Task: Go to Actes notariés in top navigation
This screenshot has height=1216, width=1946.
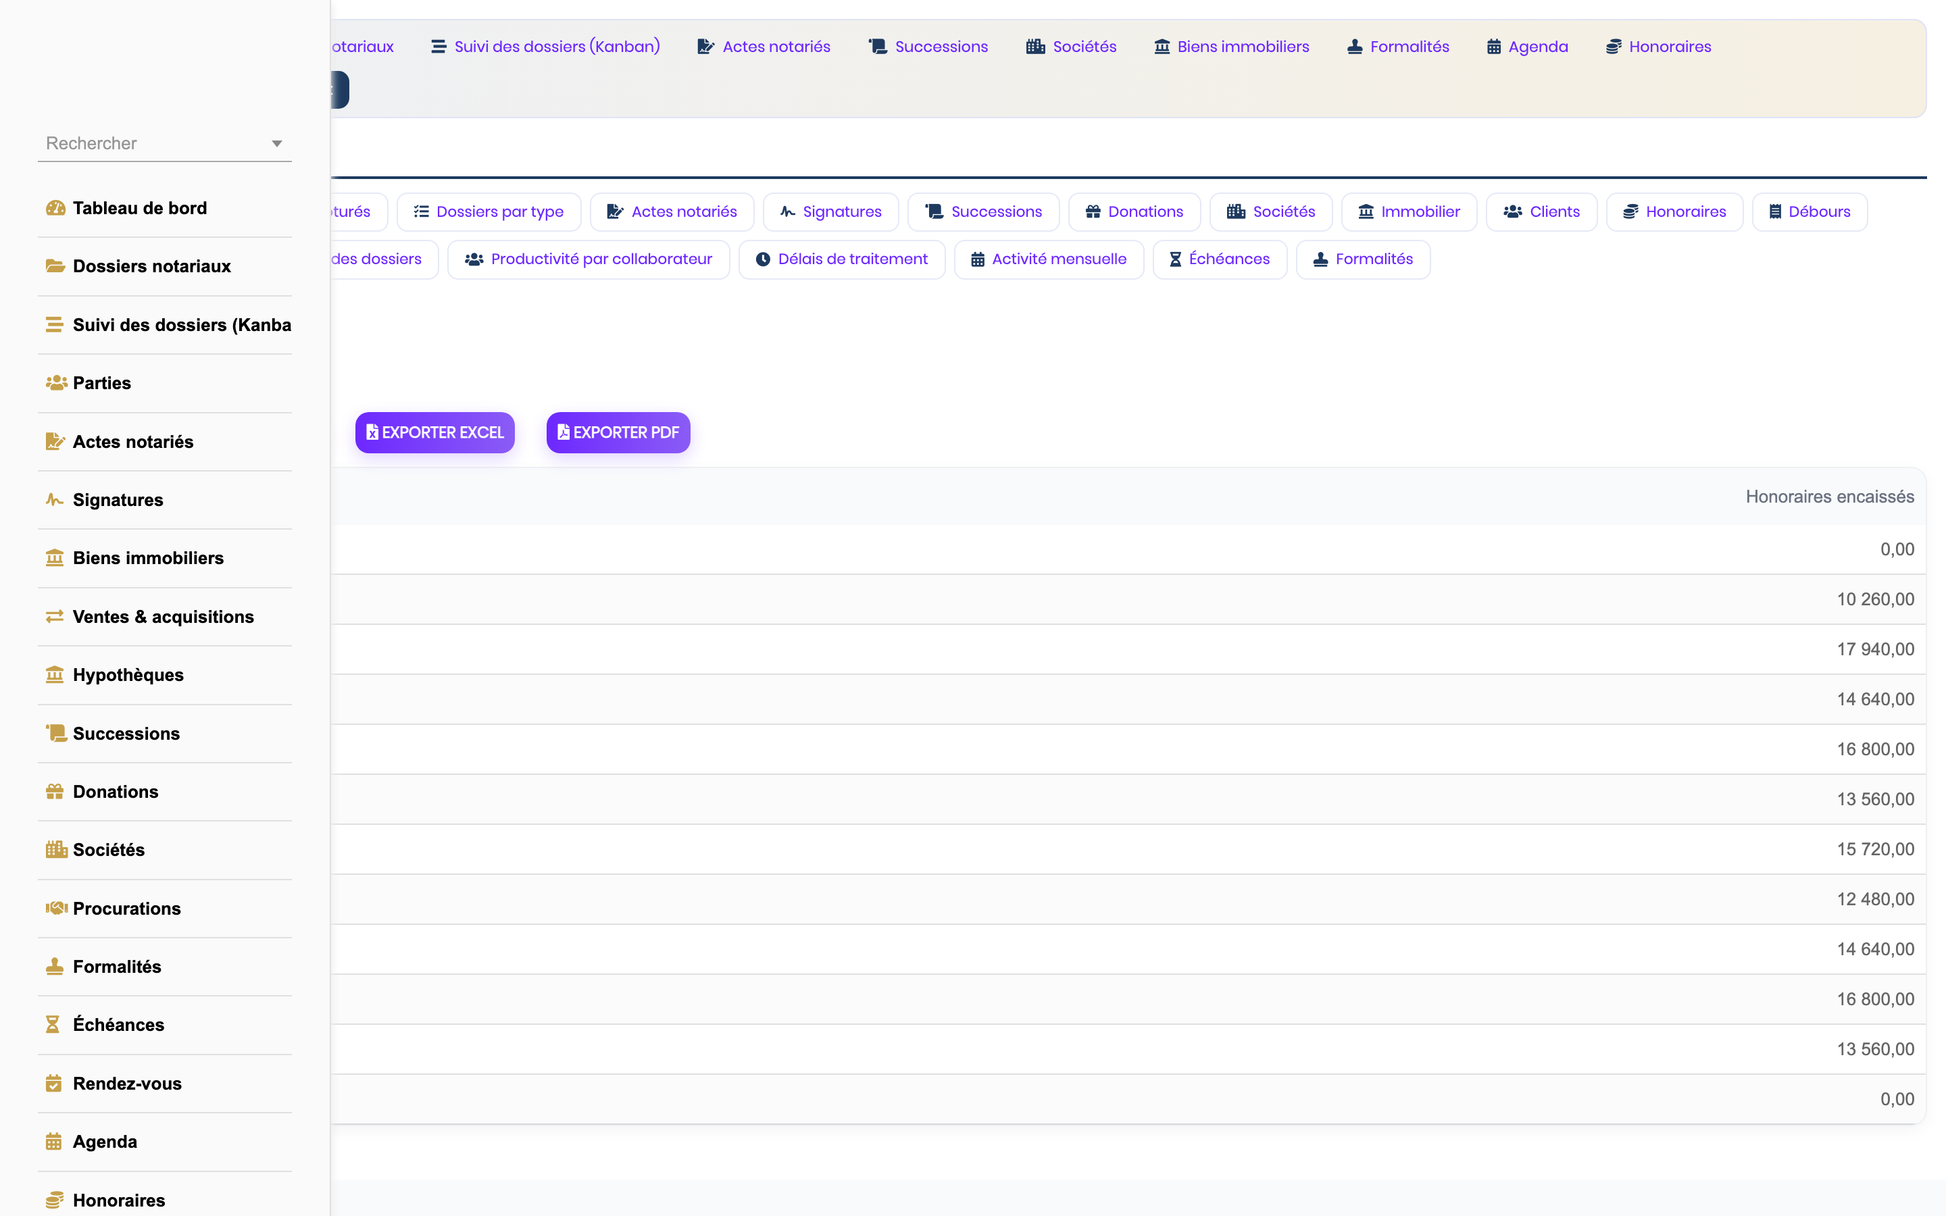Action: pos(764,47)
